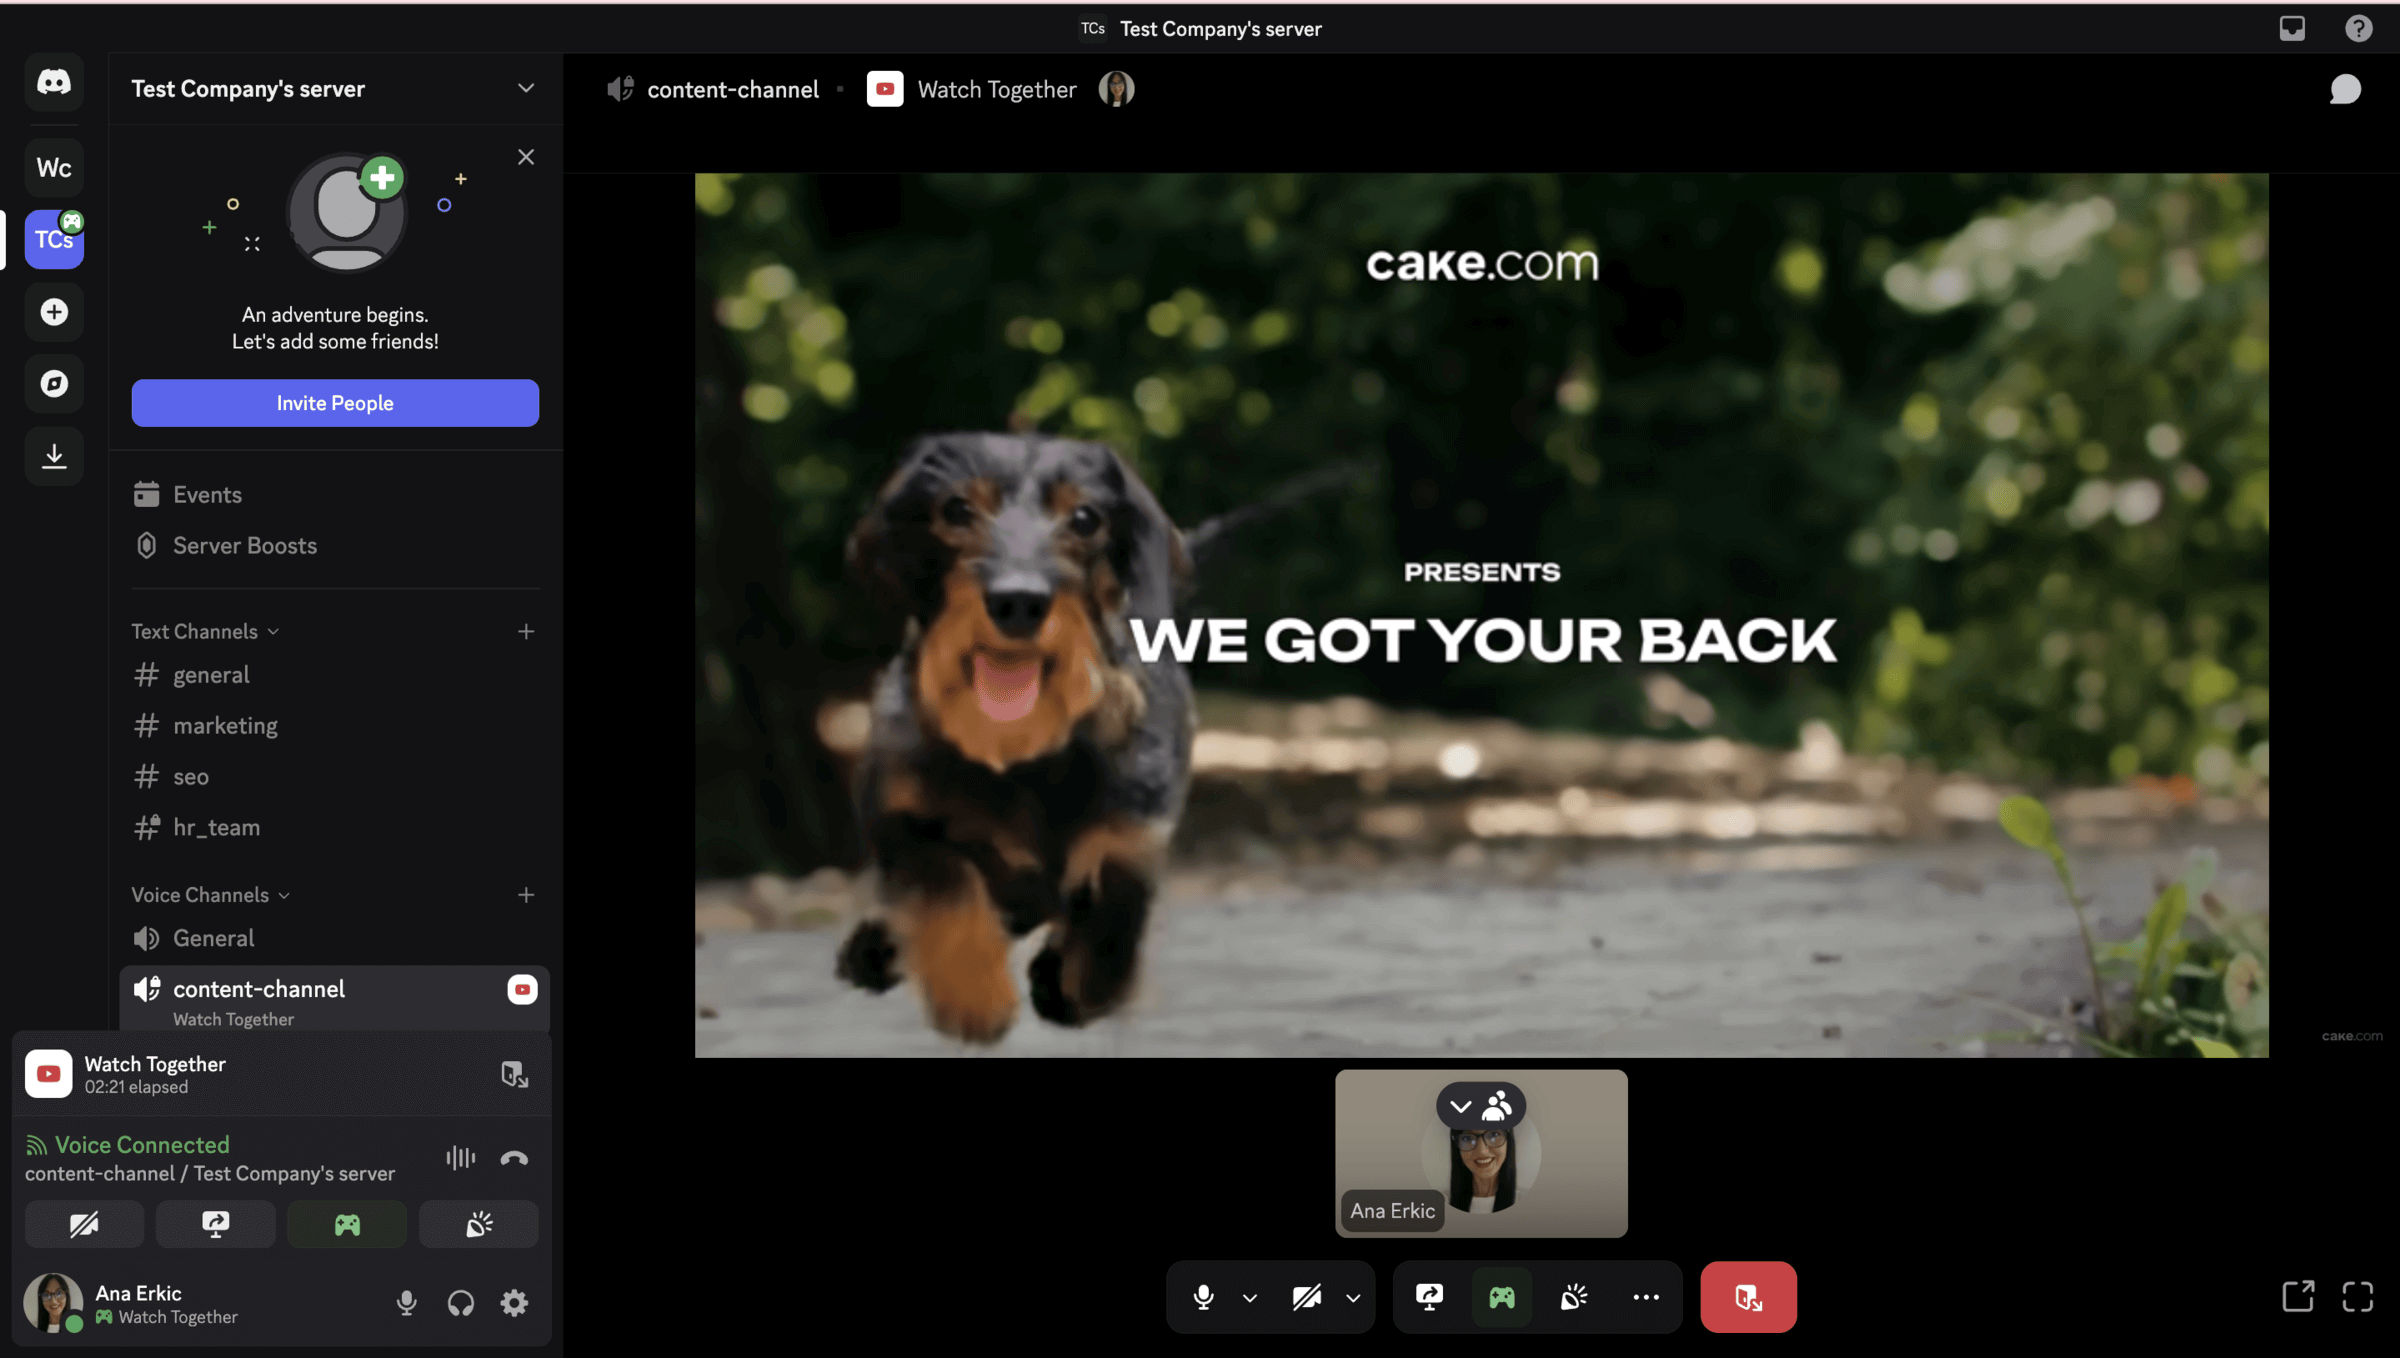2400x1358 pixels.
Task: Join the General voice channel
Action: pyautogui.click(x=335, y=938)
